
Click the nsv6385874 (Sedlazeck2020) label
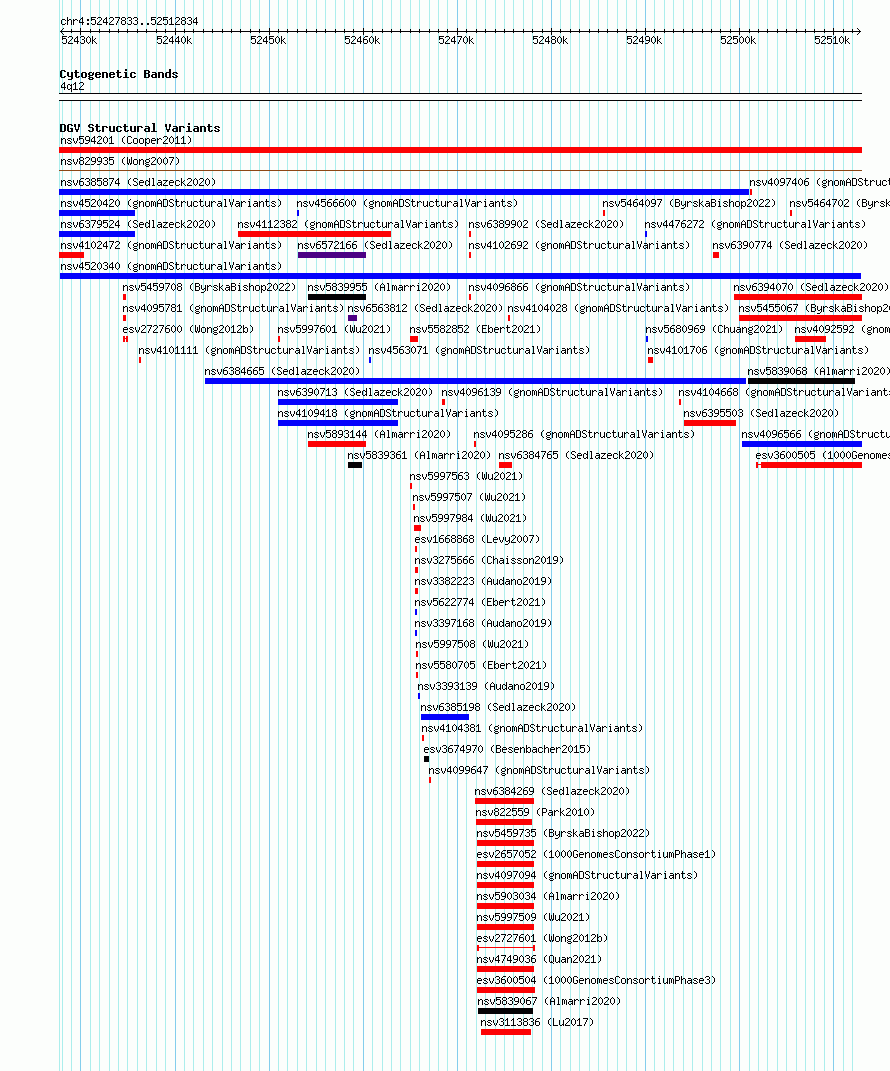click(138, 182)
